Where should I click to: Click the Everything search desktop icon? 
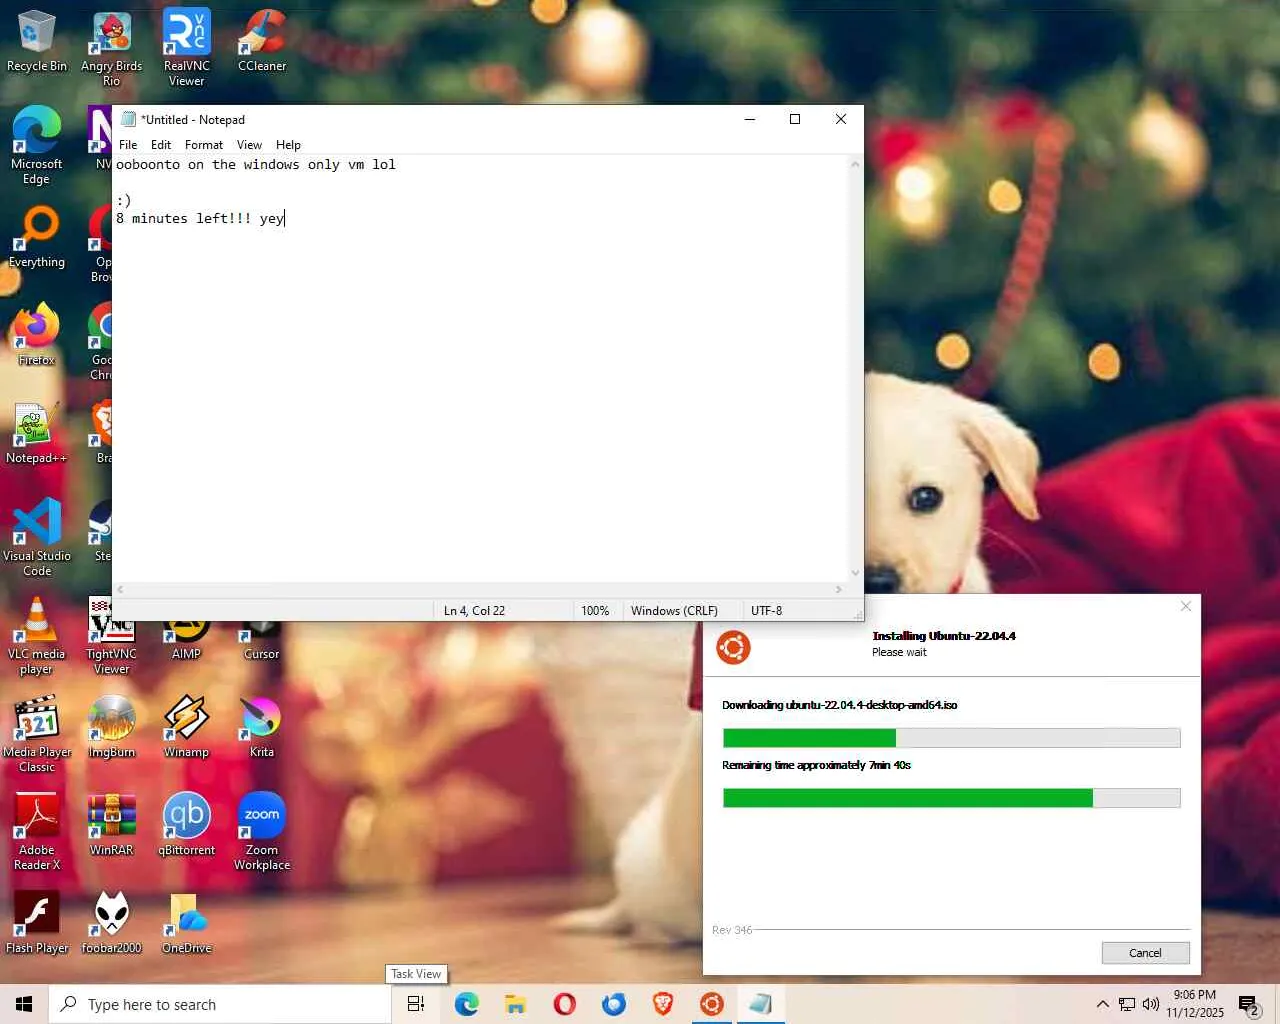tap(37, 238)
